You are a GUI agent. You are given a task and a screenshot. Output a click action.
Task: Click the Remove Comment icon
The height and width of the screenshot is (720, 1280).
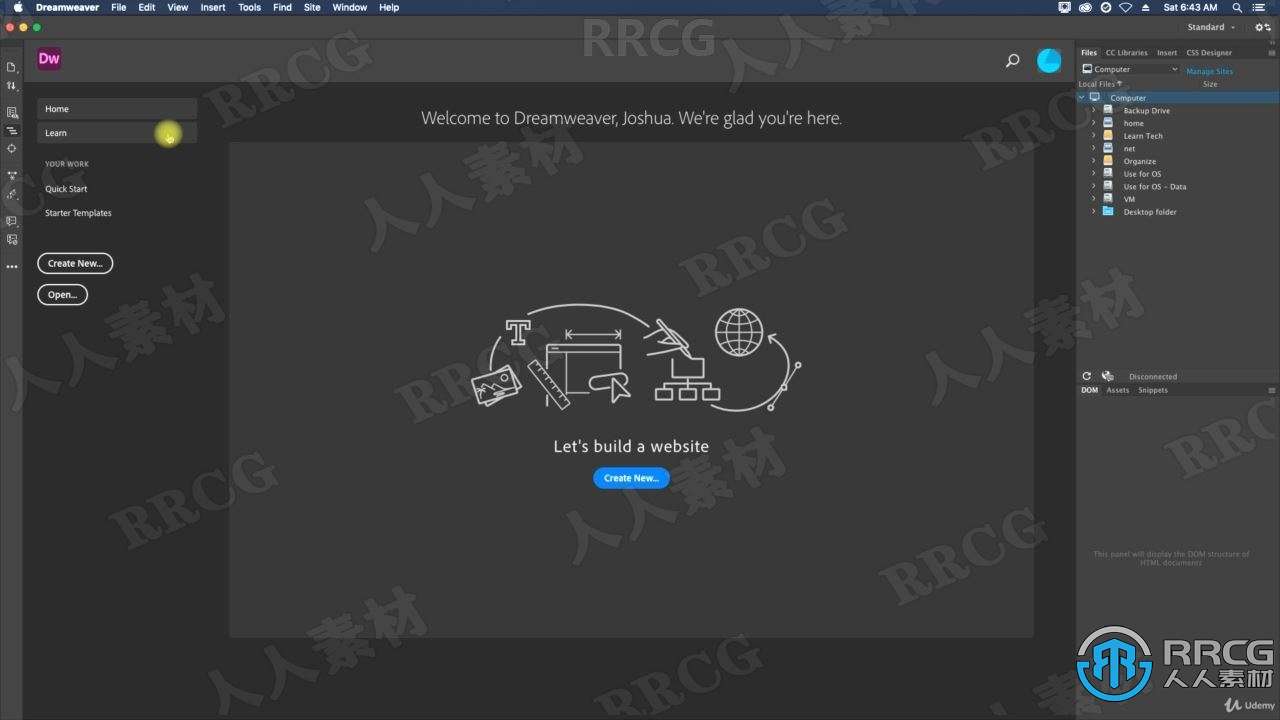pos(12,240)
